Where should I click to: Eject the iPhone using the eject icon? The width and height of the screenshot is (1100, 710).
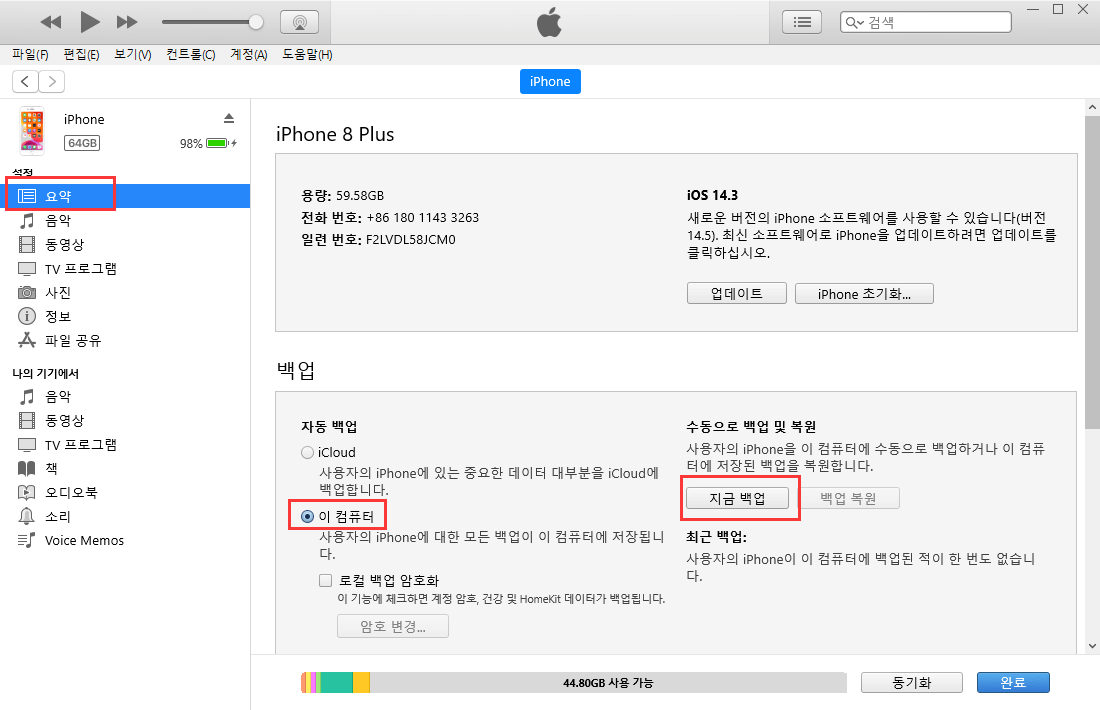pos(230,118)
